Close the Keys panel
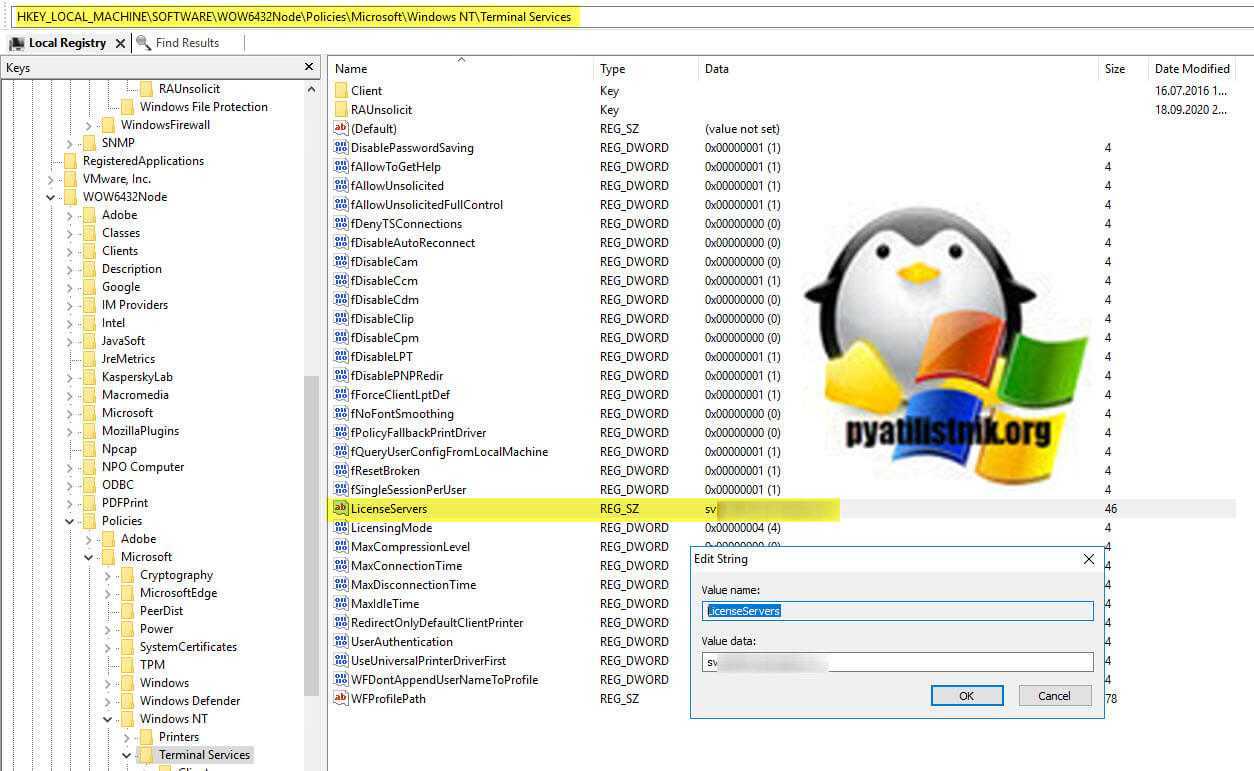Image resolution: width=1254 pixels, height=771 pixels. [x=309, y=67]
